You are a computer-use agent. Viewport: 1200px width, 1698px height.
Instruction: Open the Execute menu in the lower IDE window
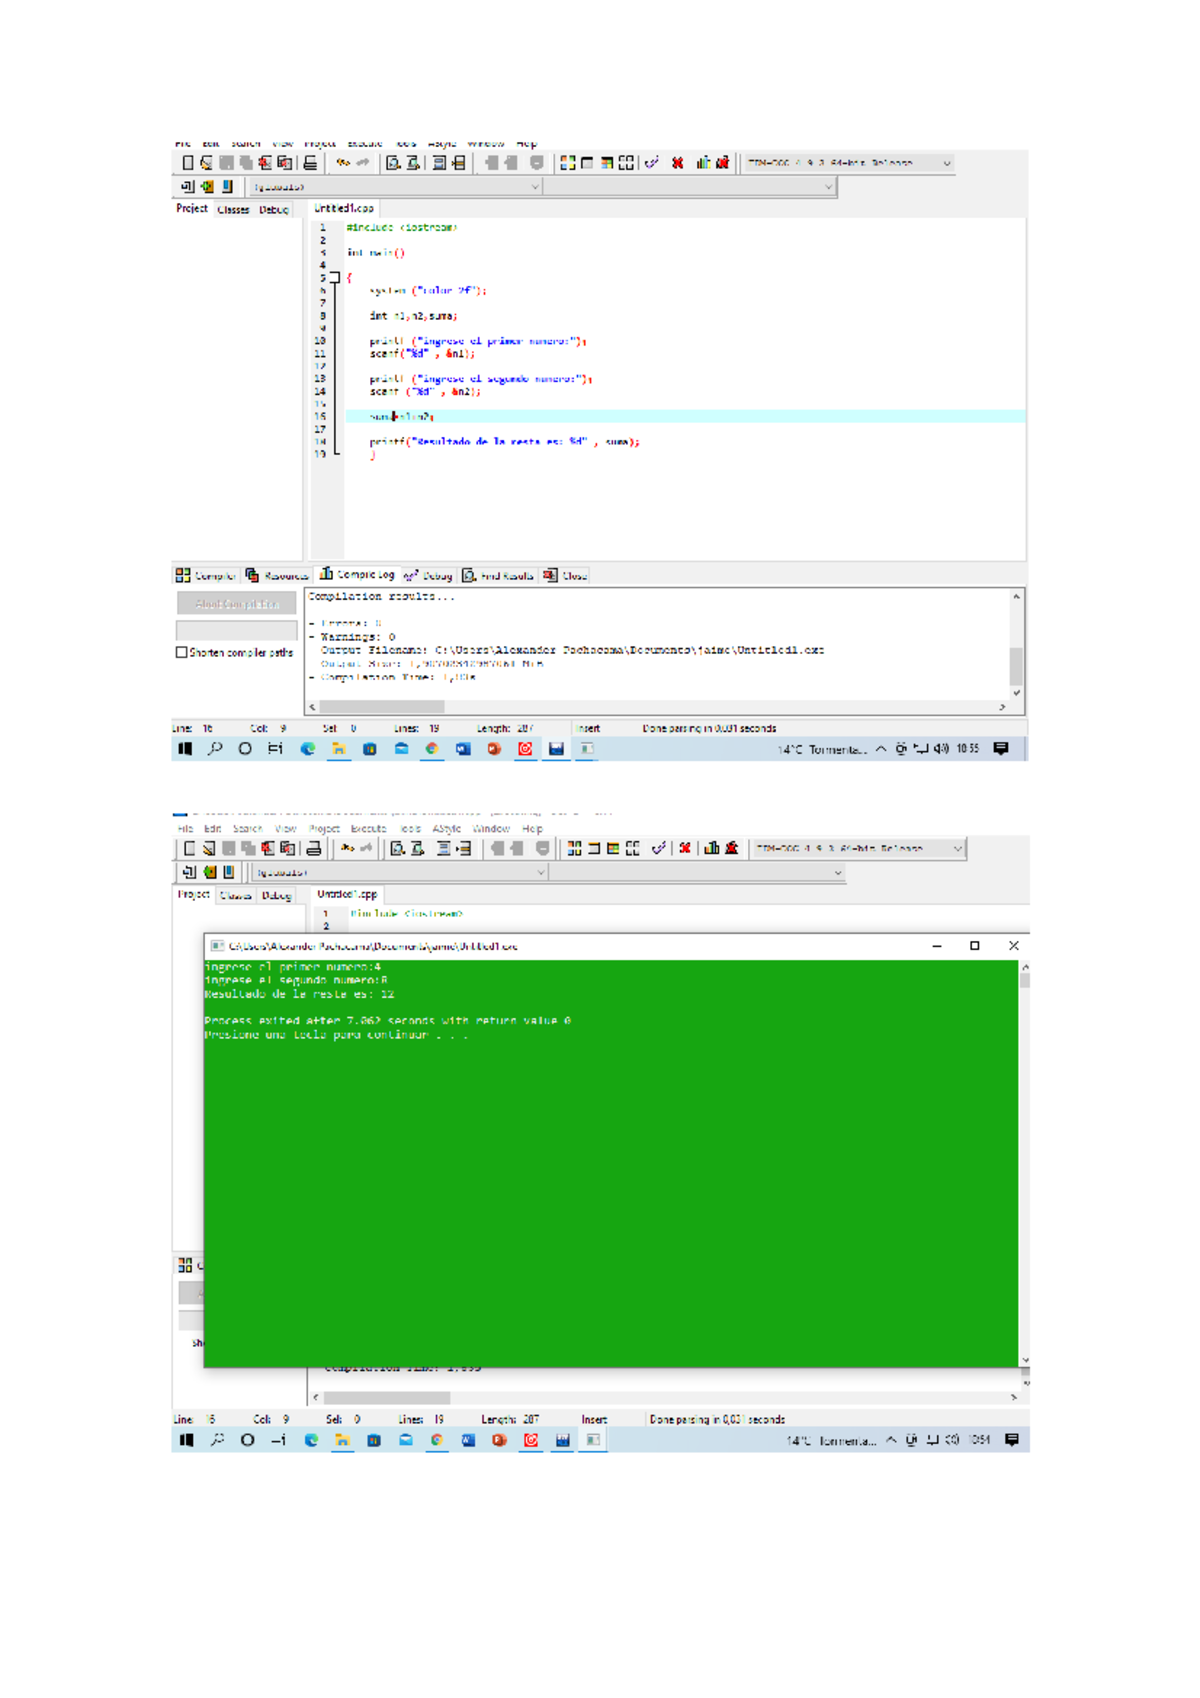tap(368, 829)
